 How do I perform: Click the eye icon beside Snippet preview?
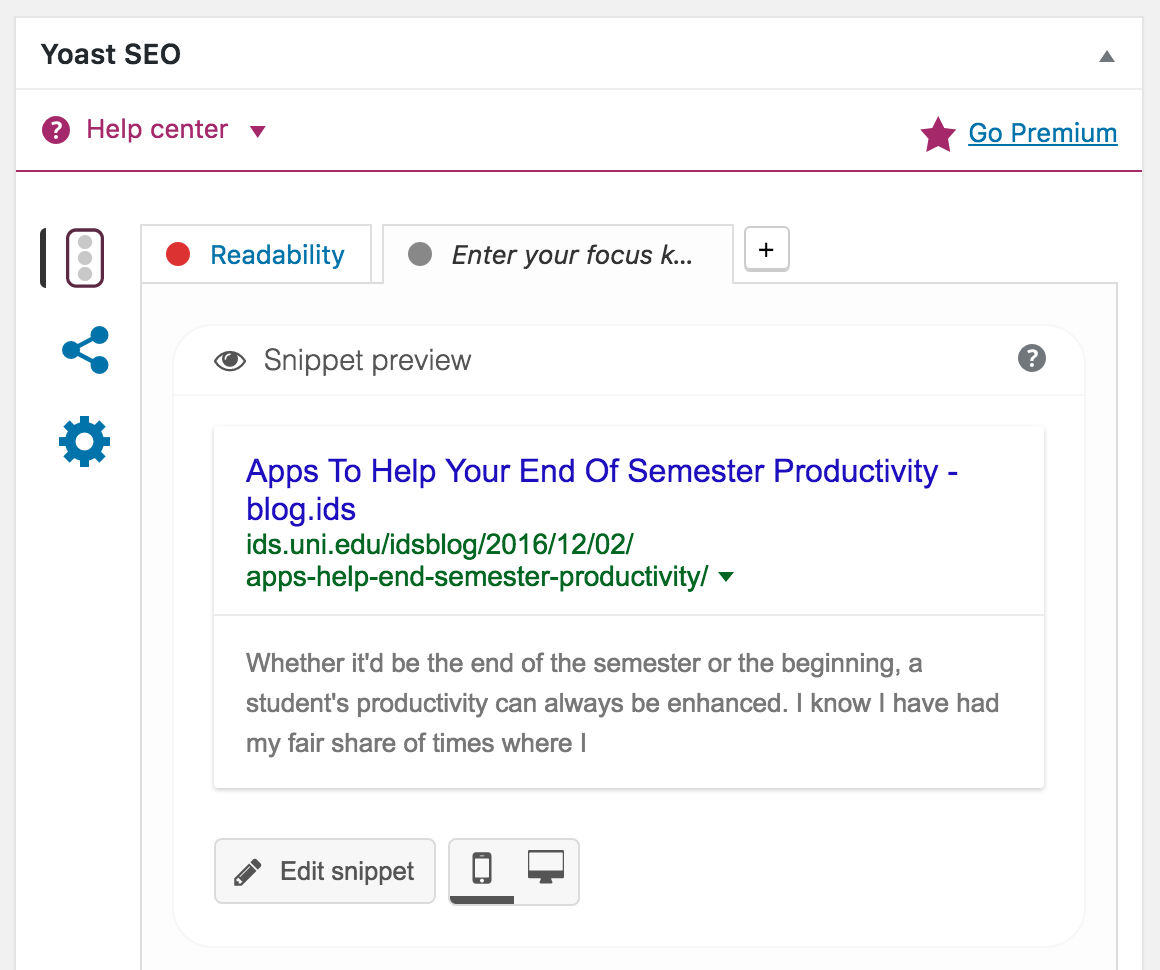pyautogui.click(x=230, y=361)
